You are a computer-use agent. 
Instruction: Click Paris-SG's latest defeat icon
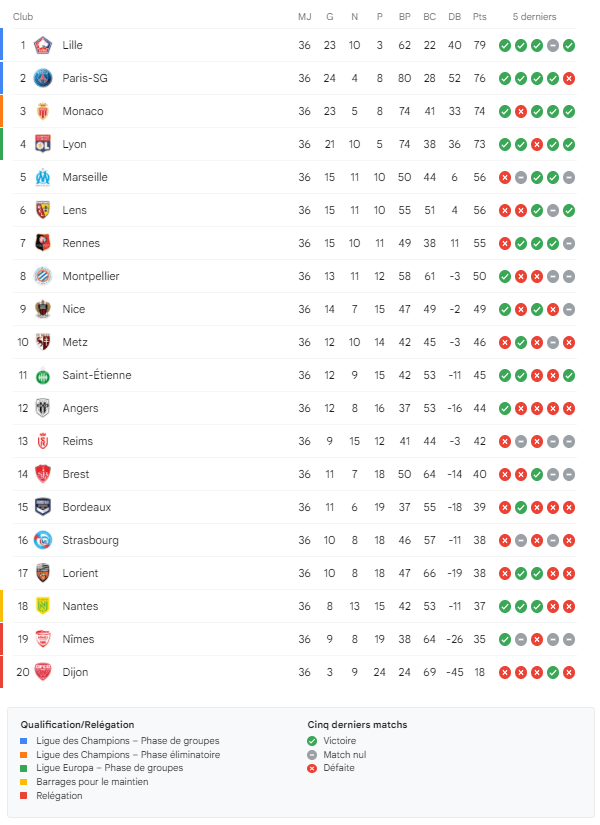pyautogui.click(x=569, y=78)
